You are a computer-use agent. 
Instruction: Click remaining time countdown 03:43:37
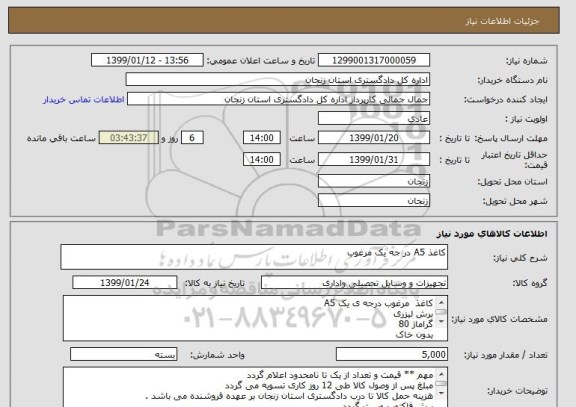click(x=129, y=138)
